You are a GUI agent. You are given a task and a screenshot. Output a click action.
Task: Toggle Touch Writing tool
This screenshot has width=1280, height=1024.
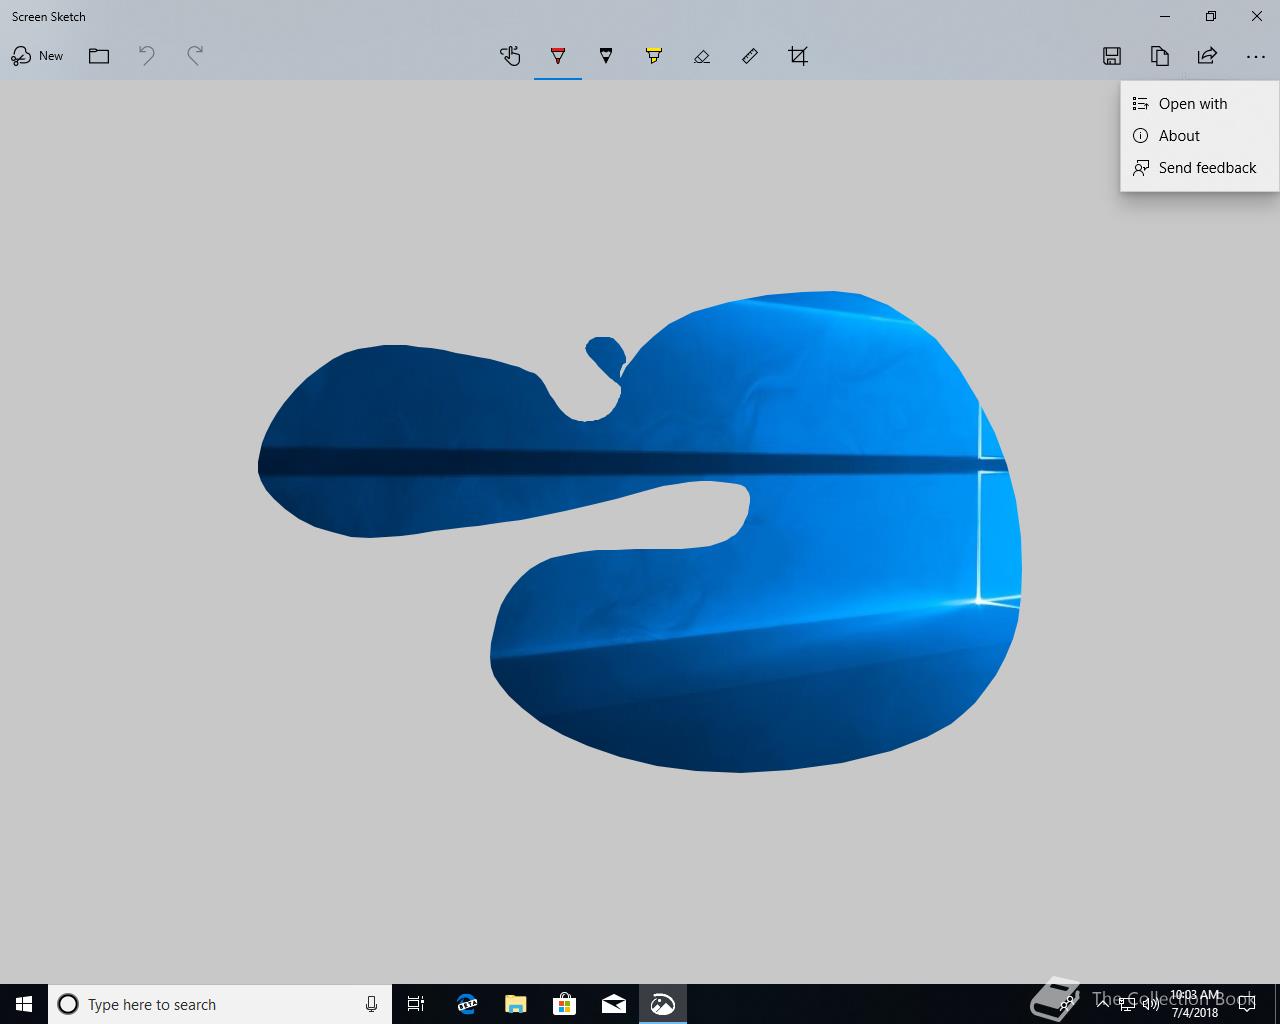click(x=510, y=56)
